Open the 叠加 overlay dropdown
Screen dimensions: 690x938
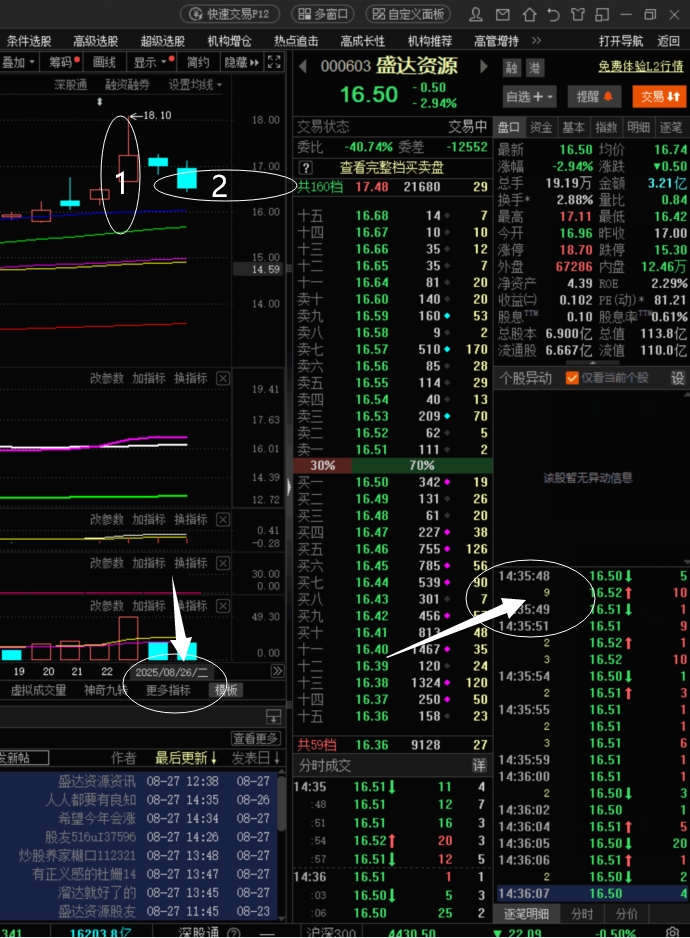[x=18, y=62]
